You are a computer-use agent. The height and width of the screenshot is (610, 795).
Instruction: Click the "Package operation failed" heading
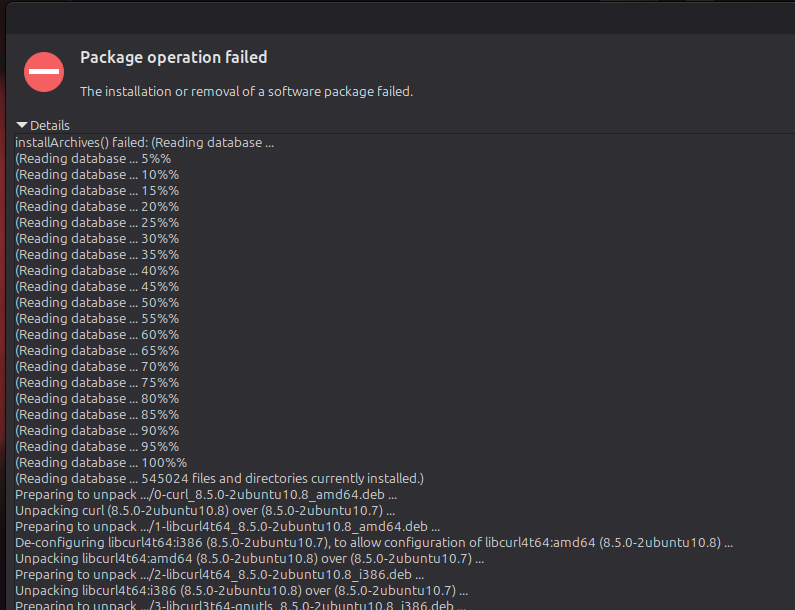click(x=173, y=58)
